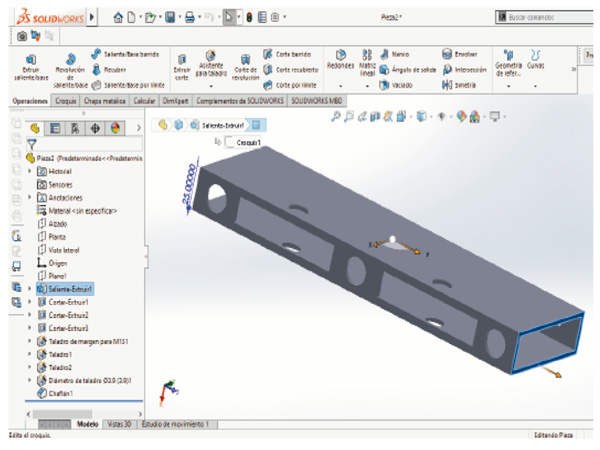Switch to the Calcular tab

(x=144, y=101)
